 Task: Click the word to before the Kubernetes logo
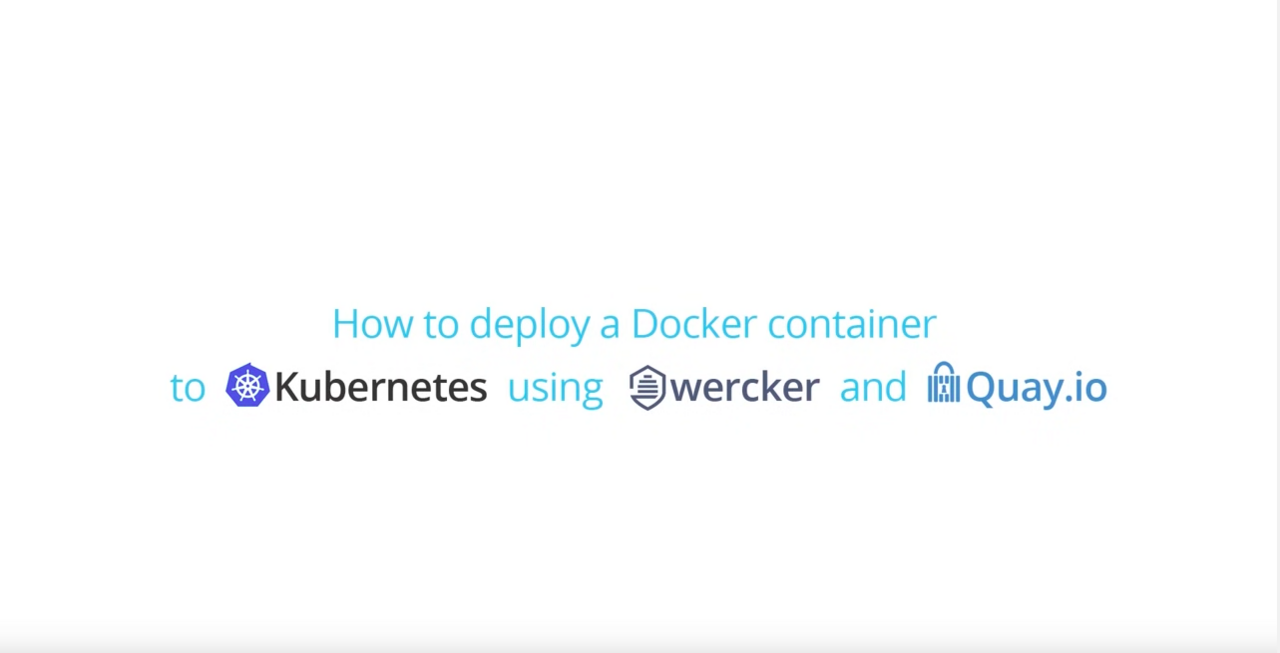pos(187,388)
